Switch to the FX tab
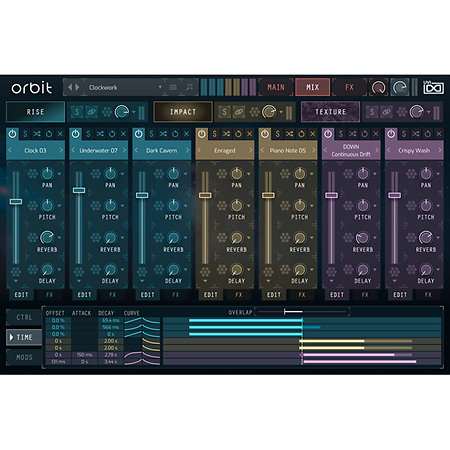The image size is (450, 450). (349, 87)
